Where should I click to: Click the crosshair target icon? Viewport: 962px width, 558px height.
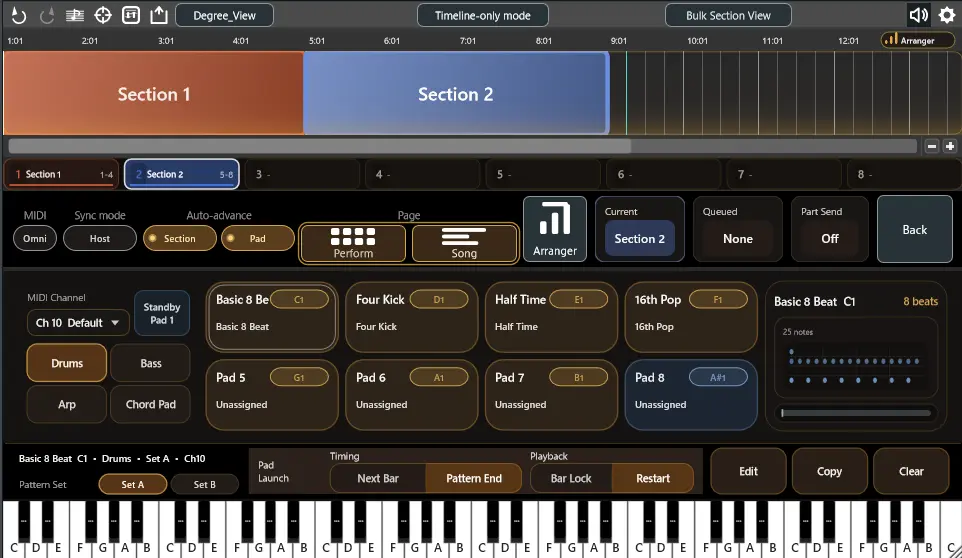point(103,15)
